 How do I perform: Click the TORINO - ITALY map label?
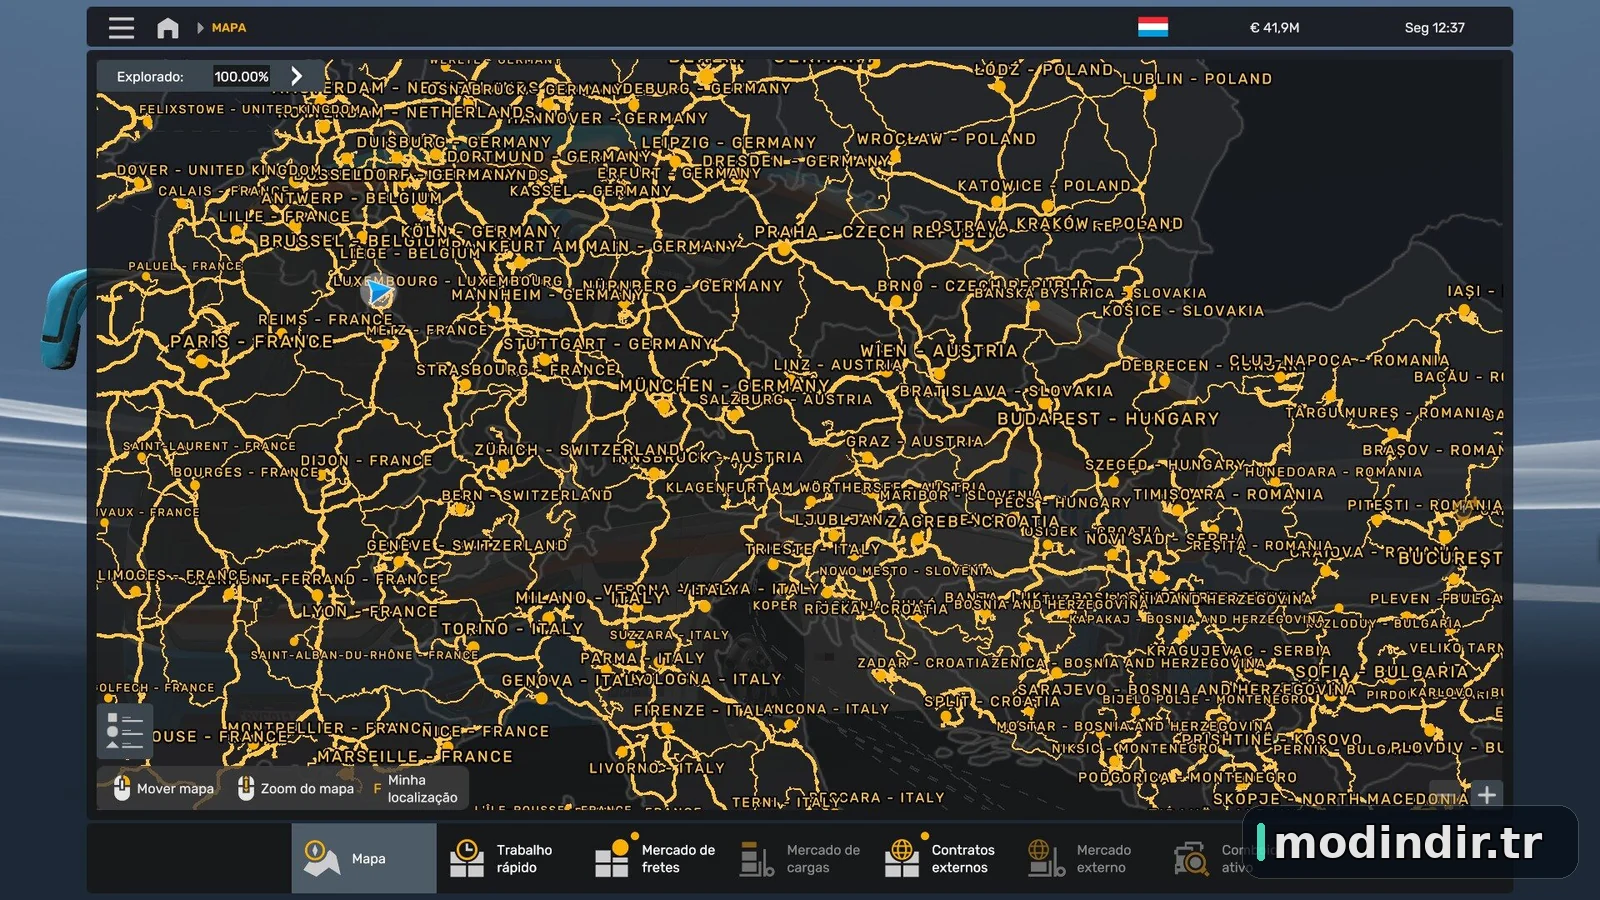click(512, 629)
